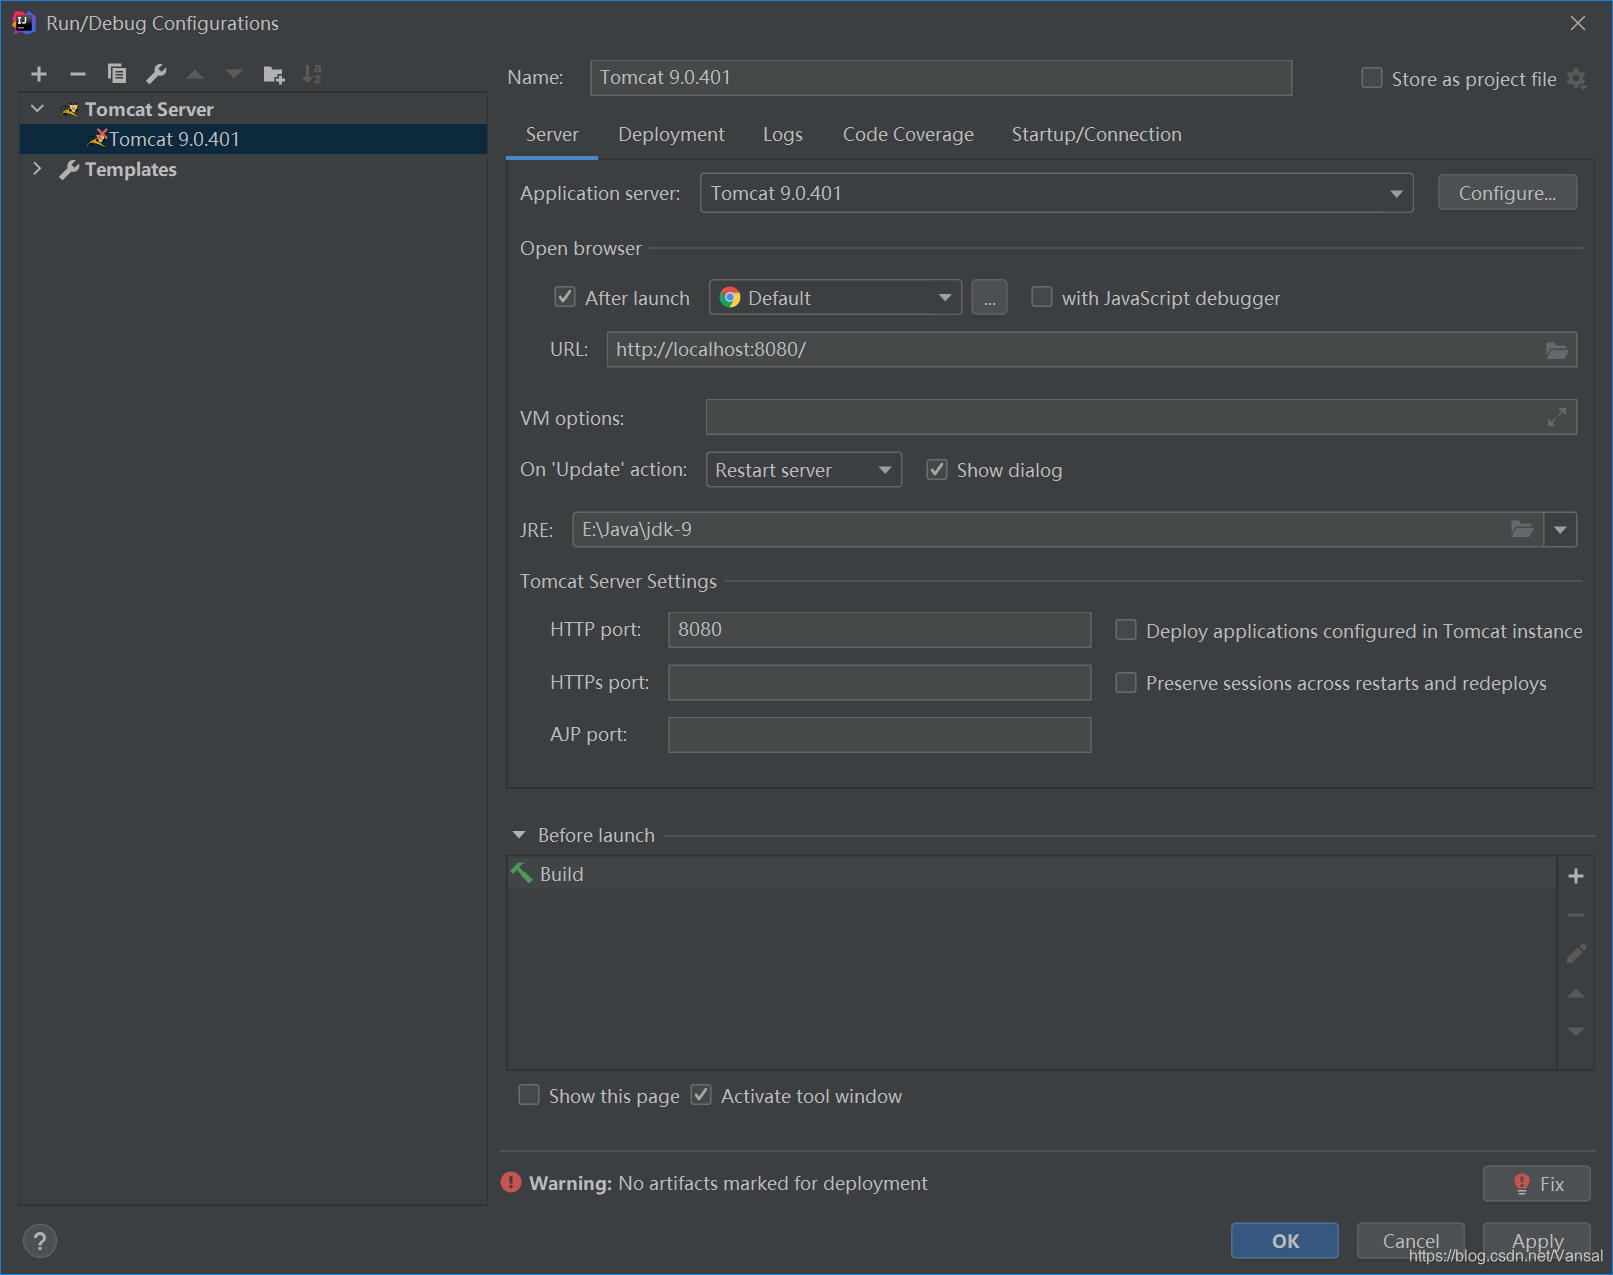This screenshot has height=1275, width=1613.
Task: Click the Apply button
Action: pyautogui.click(x=1537, y=1241)
